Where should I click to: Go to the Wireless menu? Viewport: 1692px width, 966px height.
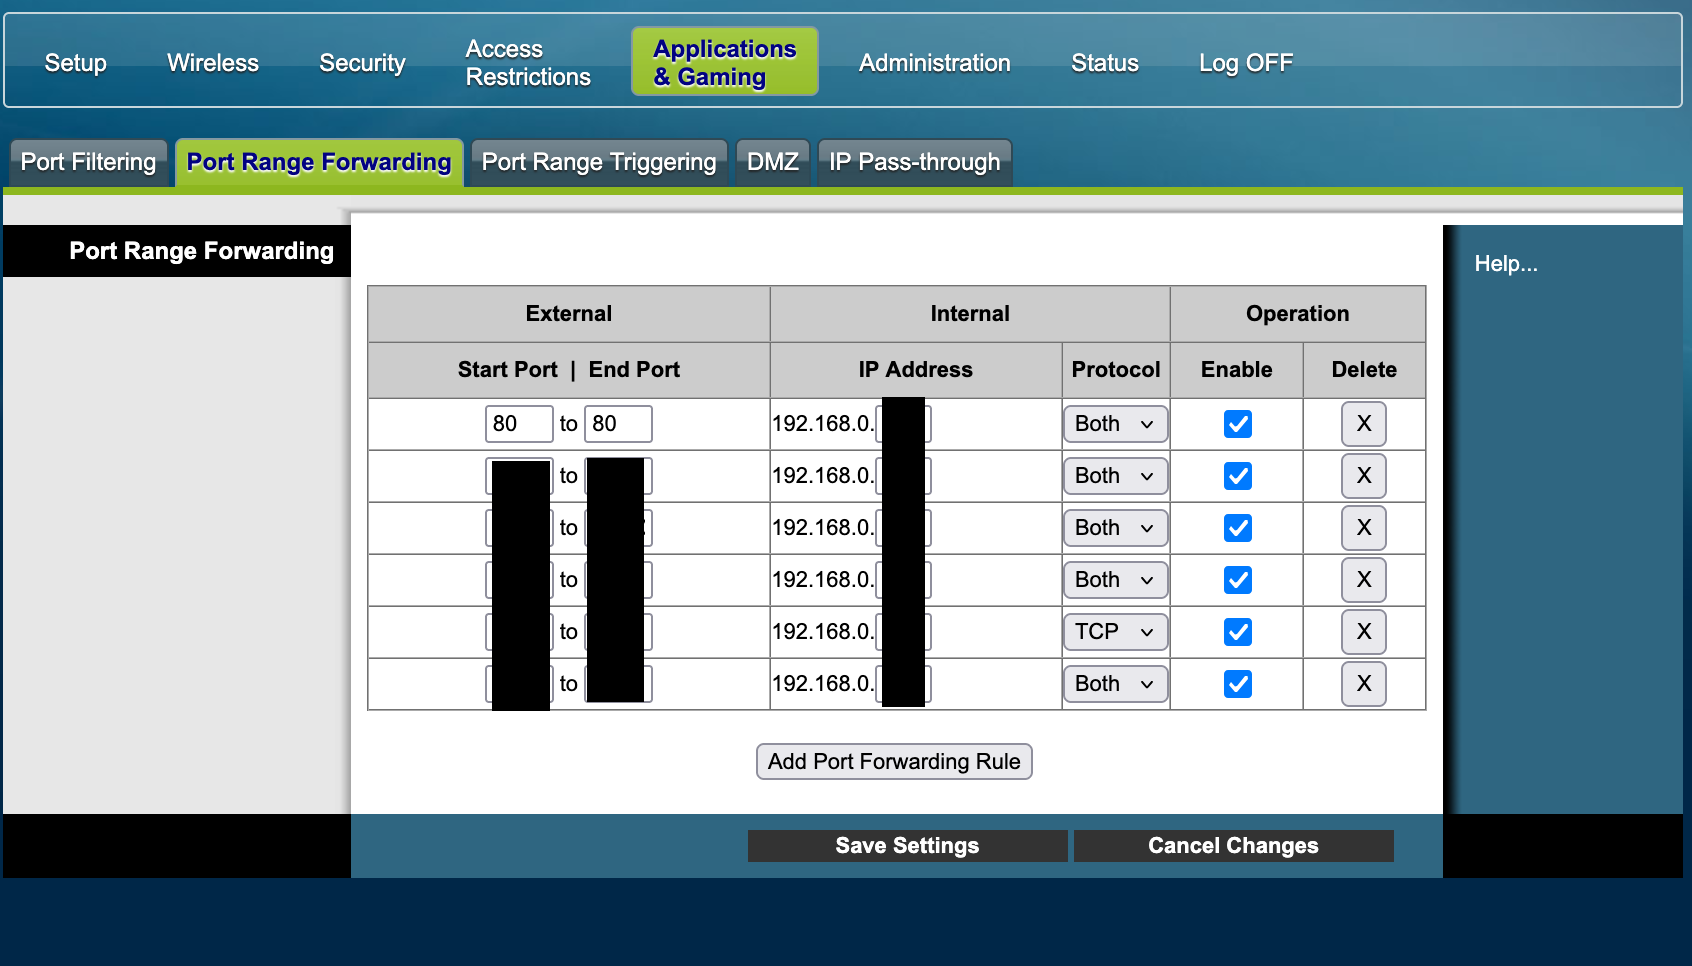tap(213, 63)
